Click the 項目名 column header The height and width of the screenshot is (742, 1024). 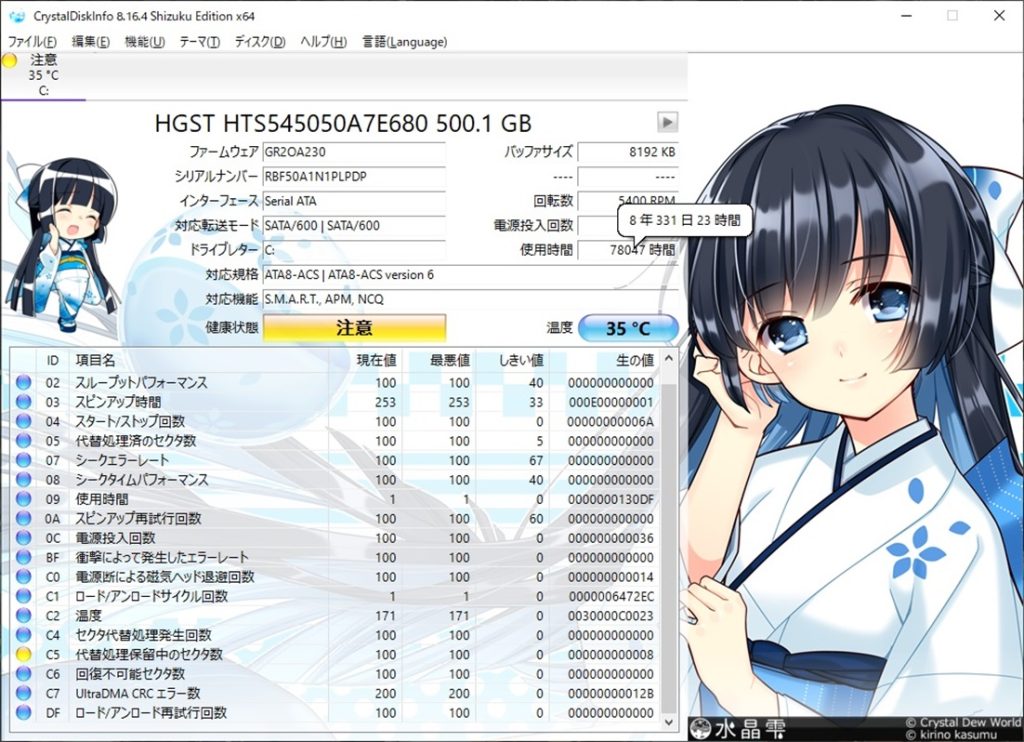coord(200,360)
